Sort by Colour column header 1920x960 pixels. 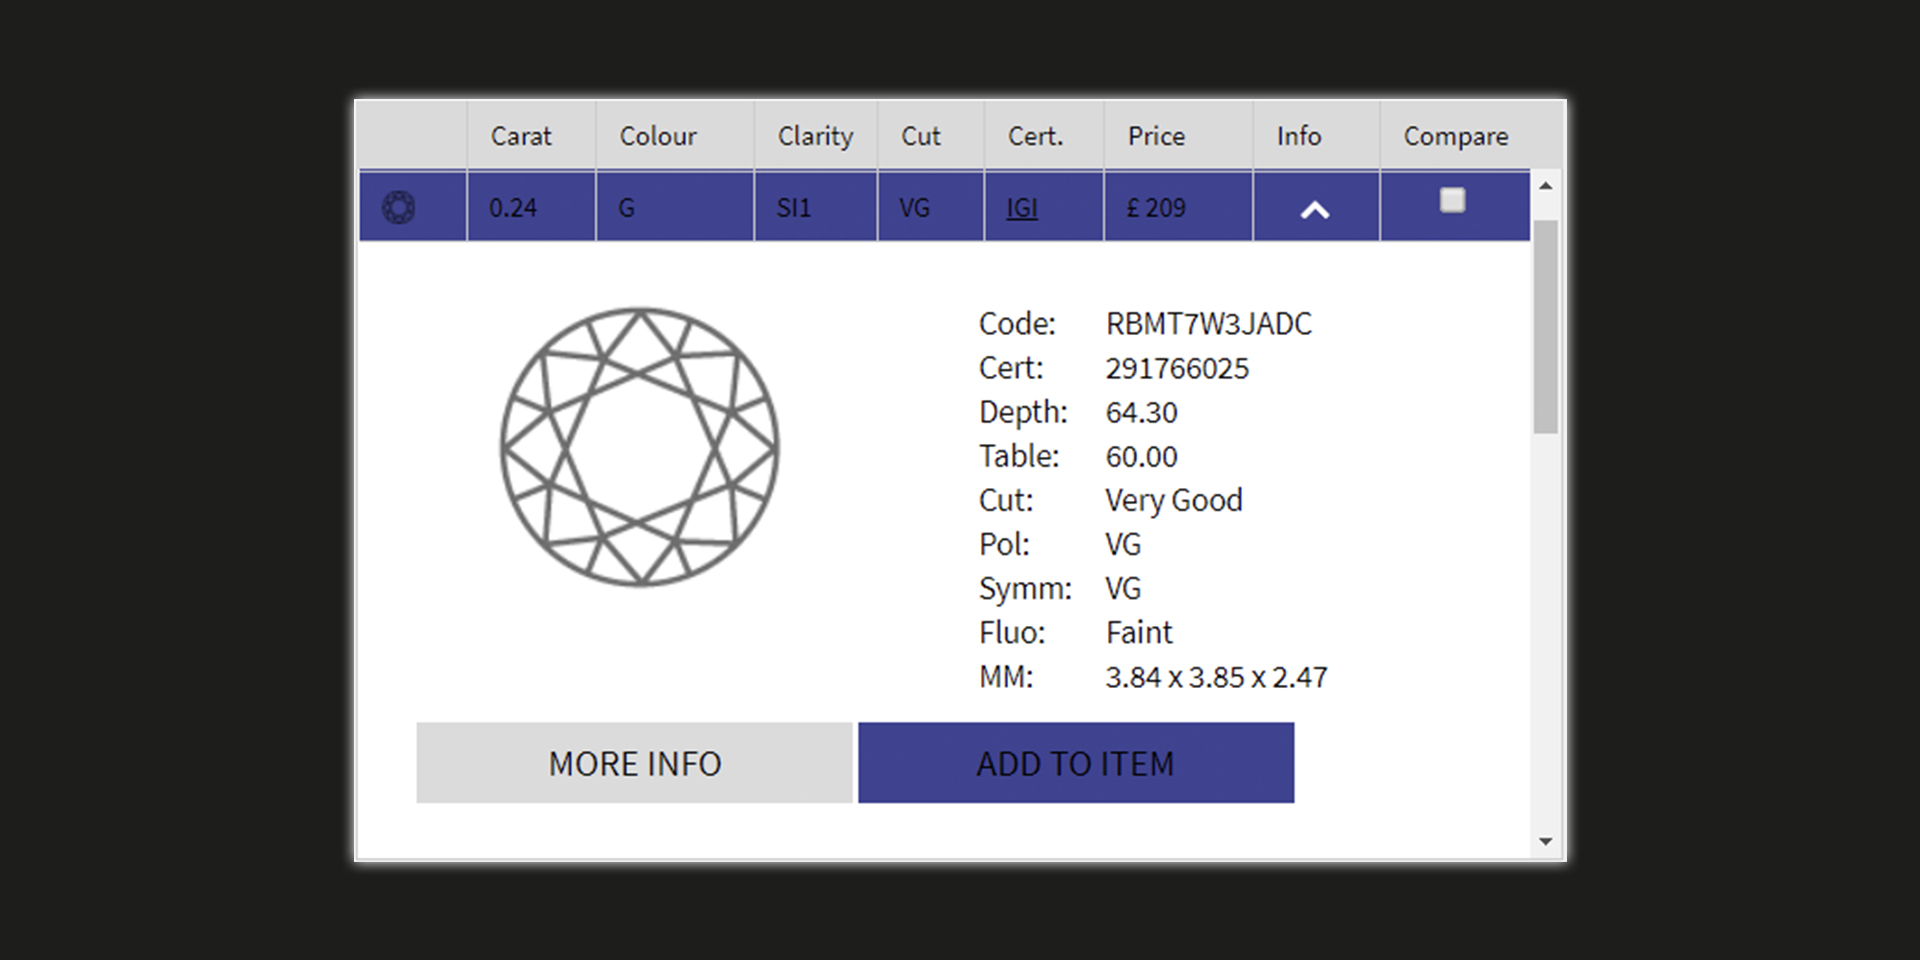[x=658, y=136]
